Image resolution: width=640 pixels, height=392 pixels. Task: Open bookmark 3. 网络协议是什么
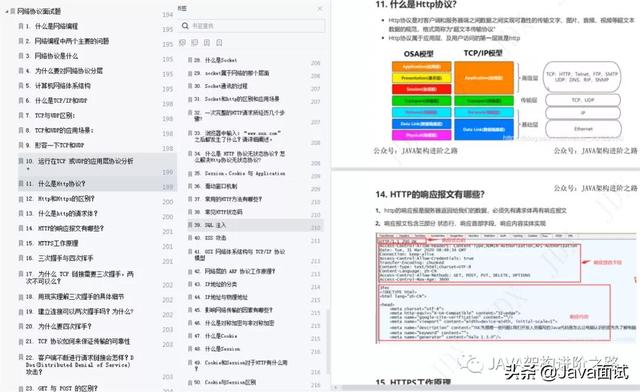(x=51, y=56)
